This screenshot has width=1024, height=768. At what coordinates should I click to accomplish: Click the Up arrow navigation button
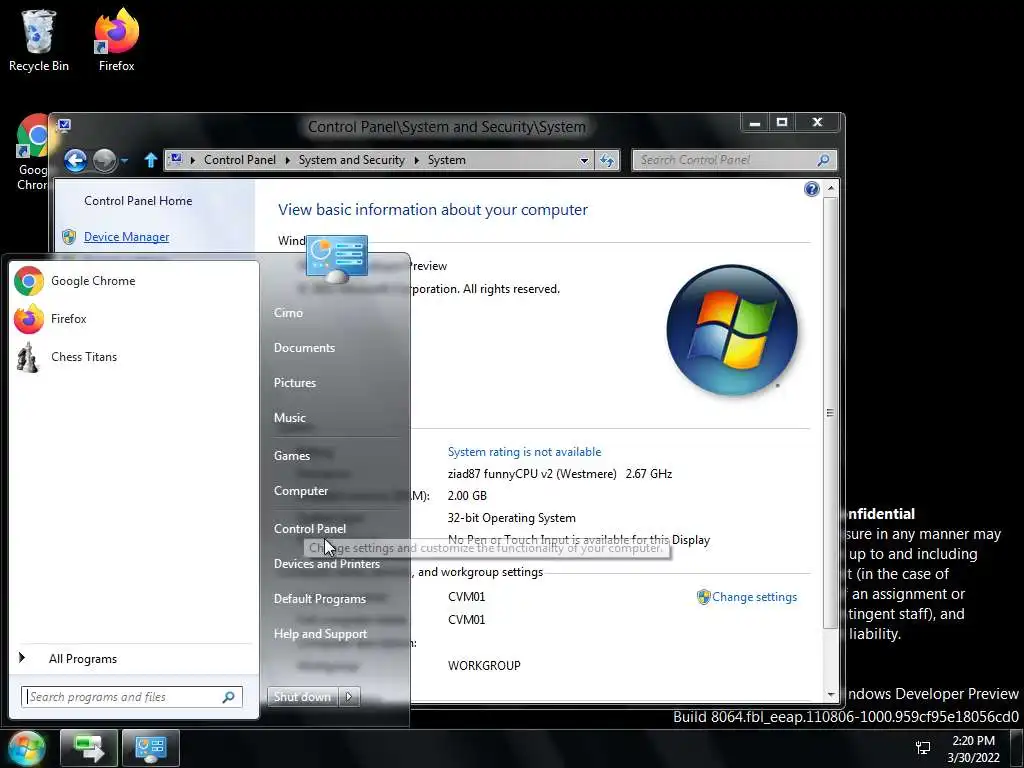[151, 160]
